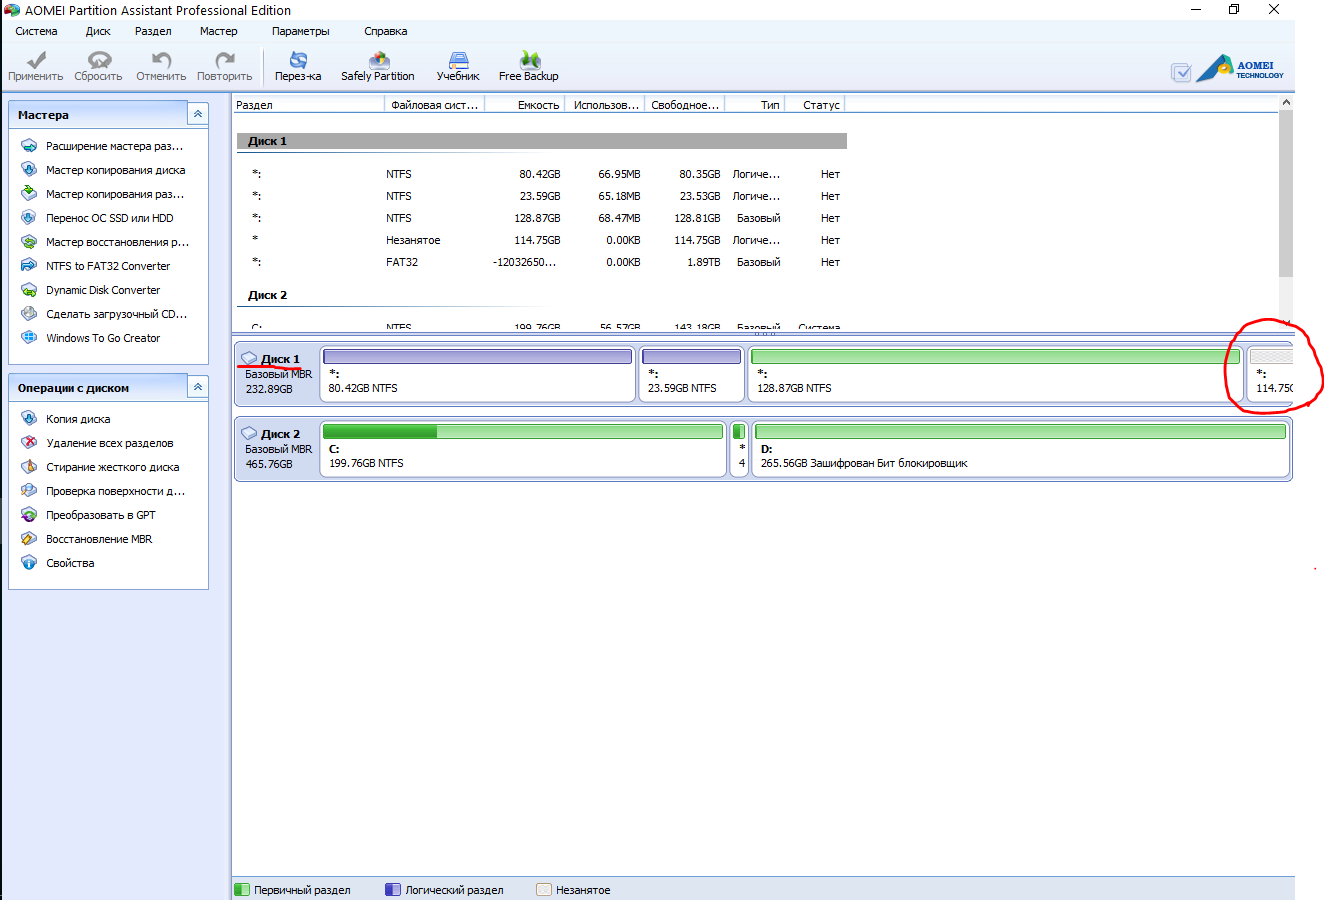This screenshot has height=900, width=1324.
Task: Collapse the Мастера panel
Action: (198, 114)
